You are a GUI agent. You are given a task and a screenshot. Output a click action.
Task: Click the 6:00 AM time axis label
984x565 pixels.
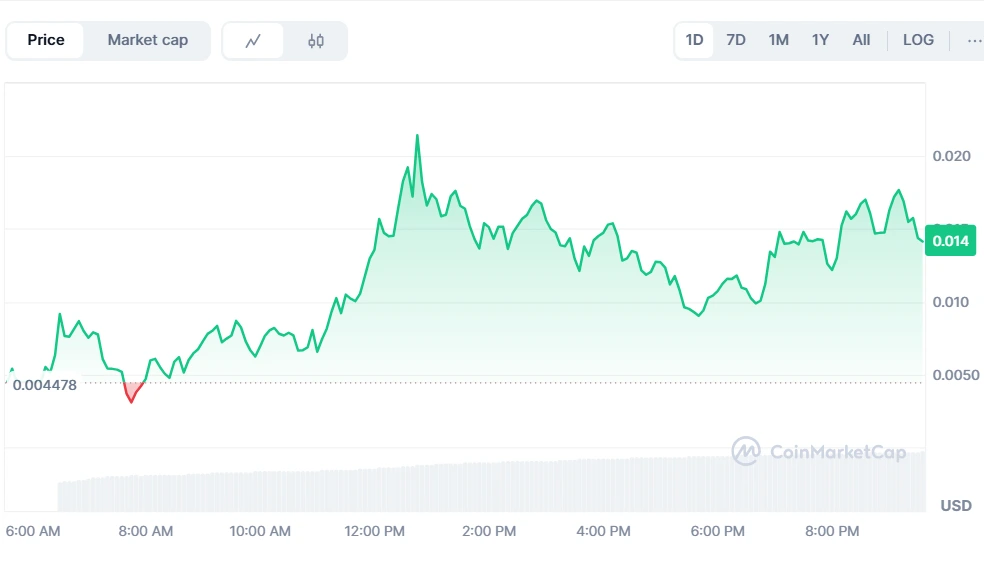pos(33,531)
